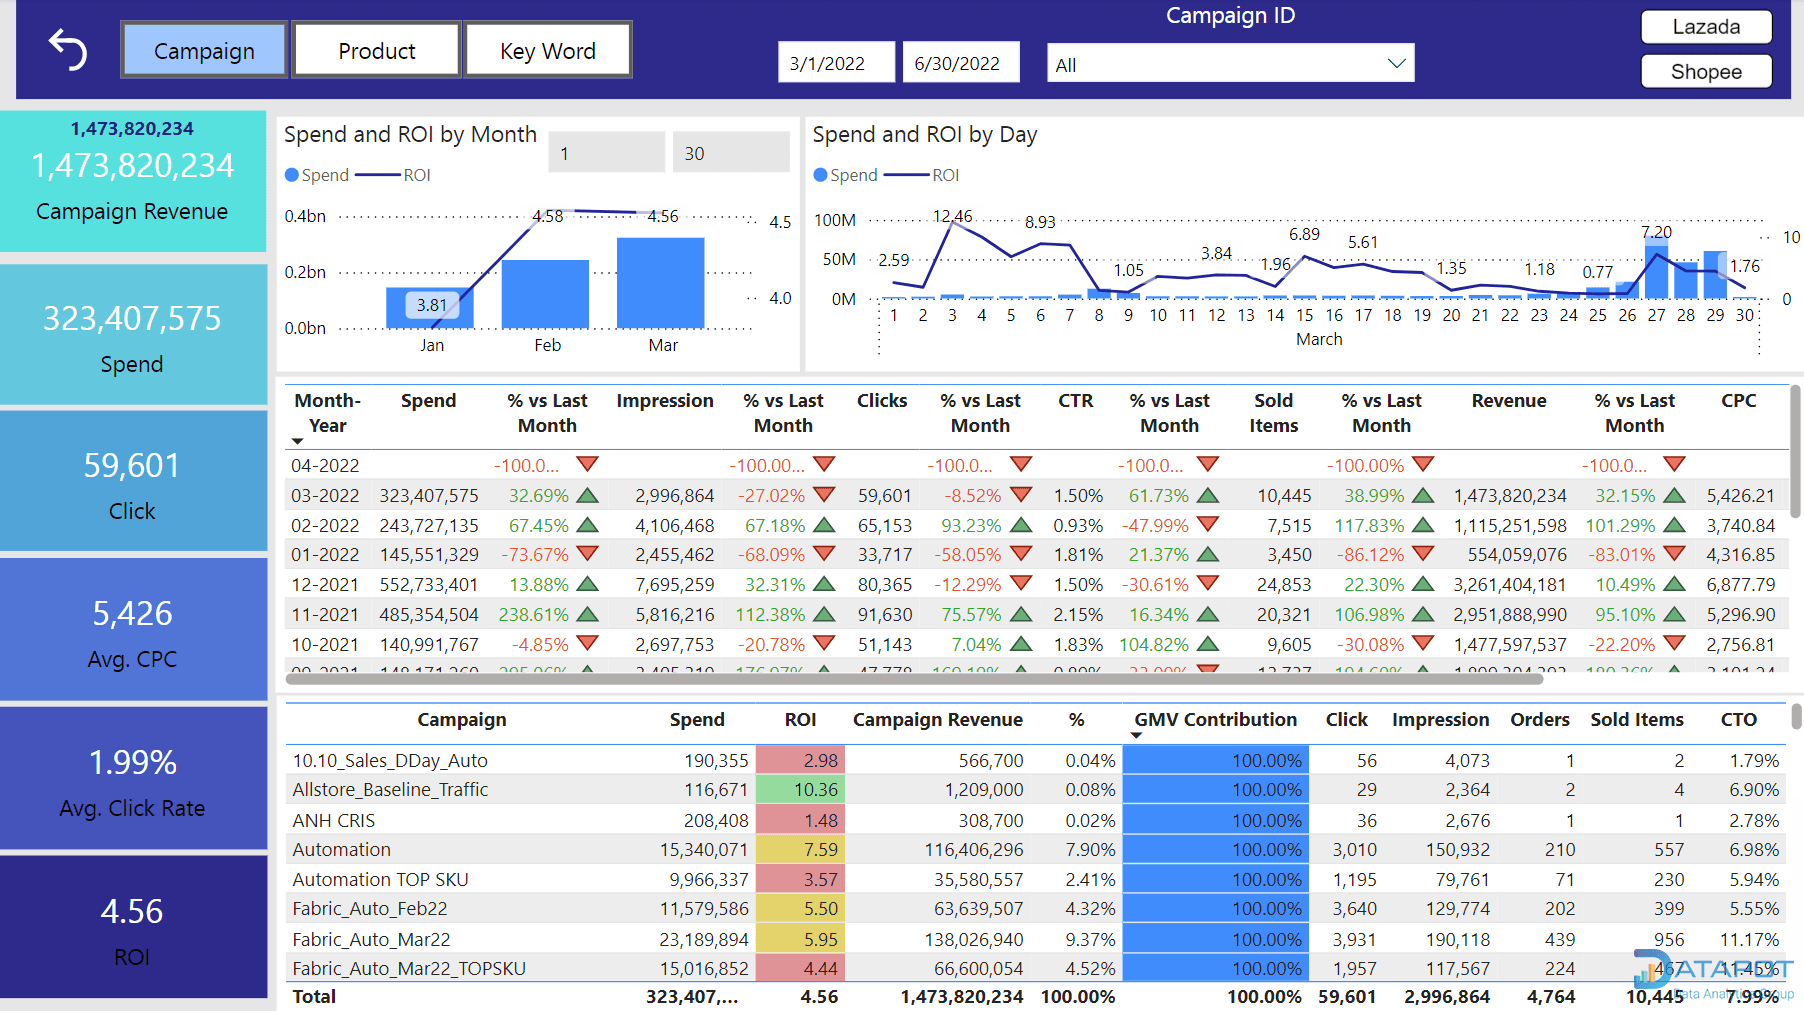This screenshot has width=1804, height=1011.
Task: Click the red down-arrow next to -47.99%
Action: [x=1208, y=524]
